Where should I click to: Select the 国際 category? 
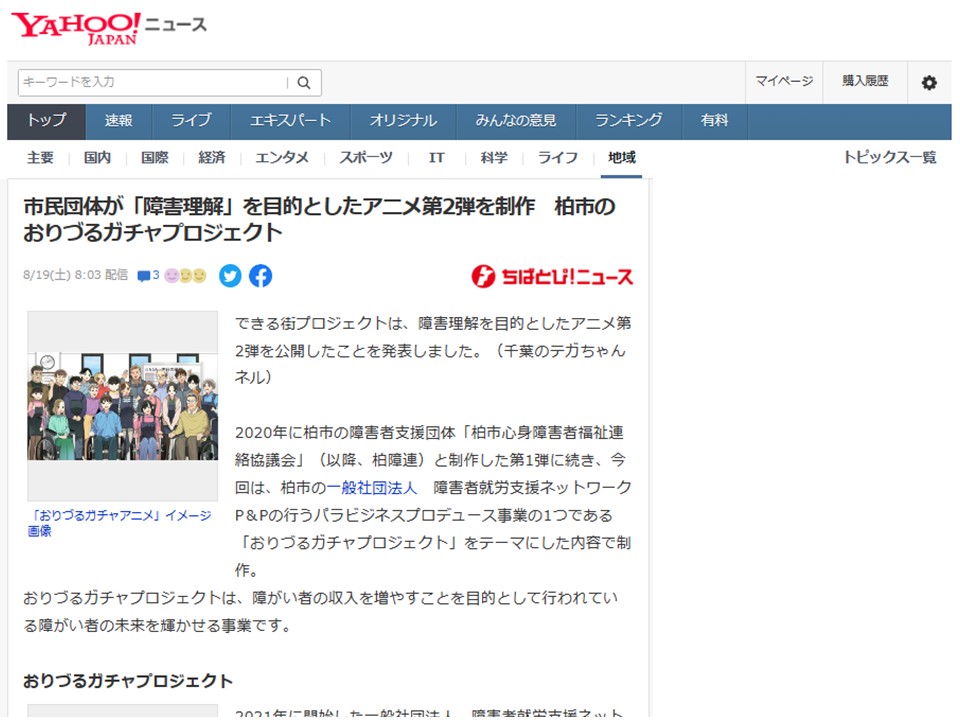[154, 158]
